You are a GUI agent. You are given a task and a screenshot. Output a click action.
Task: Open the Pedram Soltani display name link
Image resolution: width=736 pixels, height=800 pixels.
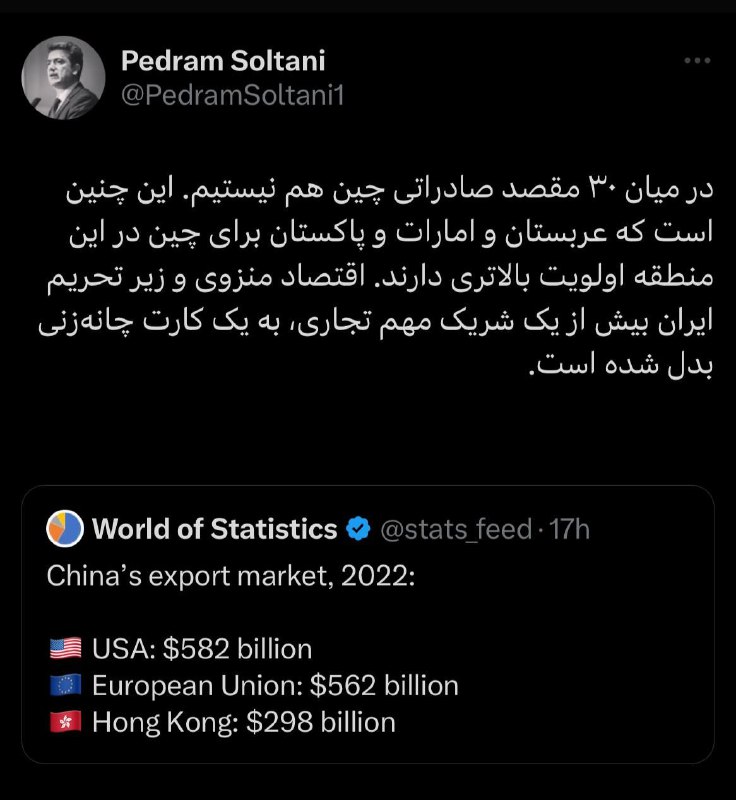point(221,60)
